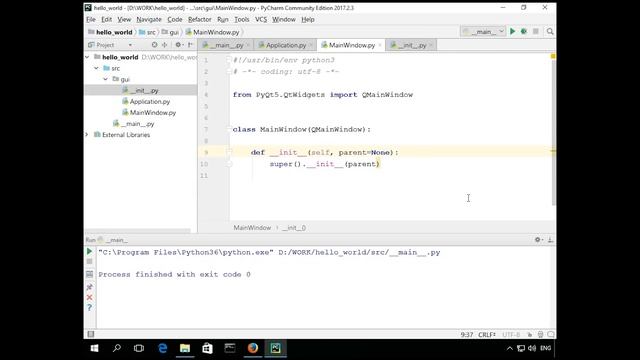The width and height of the screenshot is (640, 360).
Task: Run the __main__ configuration from top toolbar
Action: pos(513,31)
